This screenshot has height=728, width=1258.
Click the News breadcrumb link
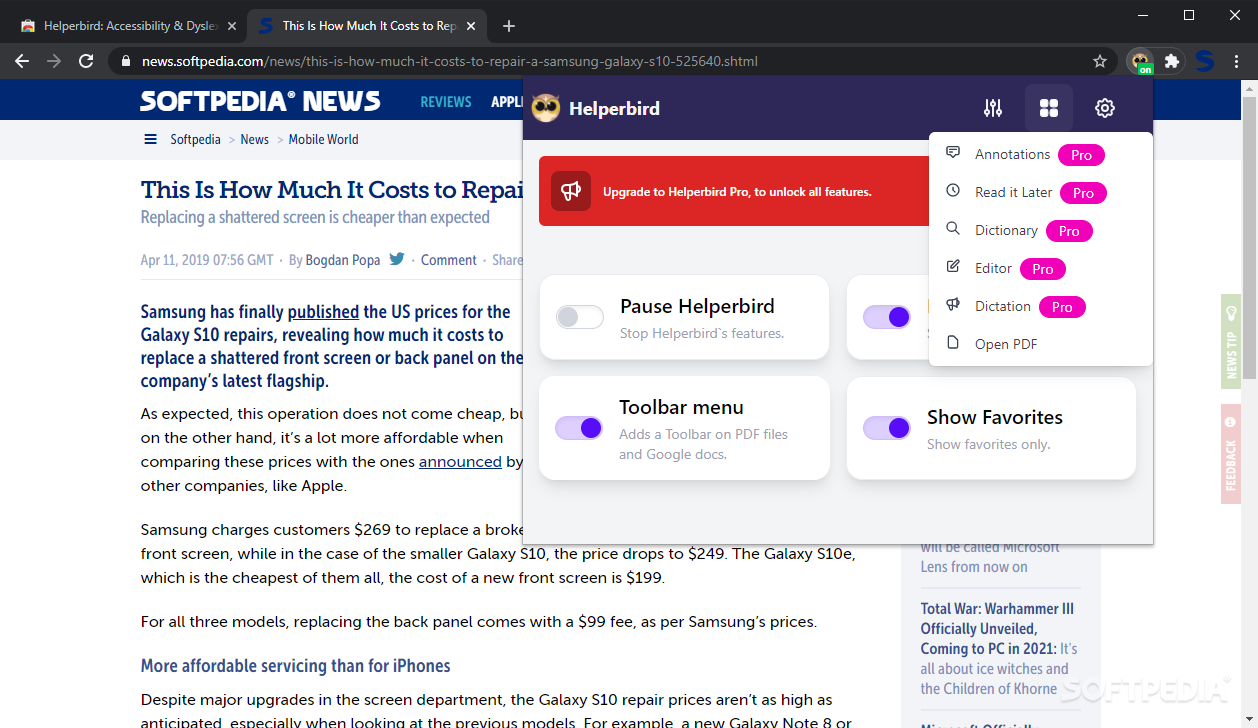[x=254, y=139]
